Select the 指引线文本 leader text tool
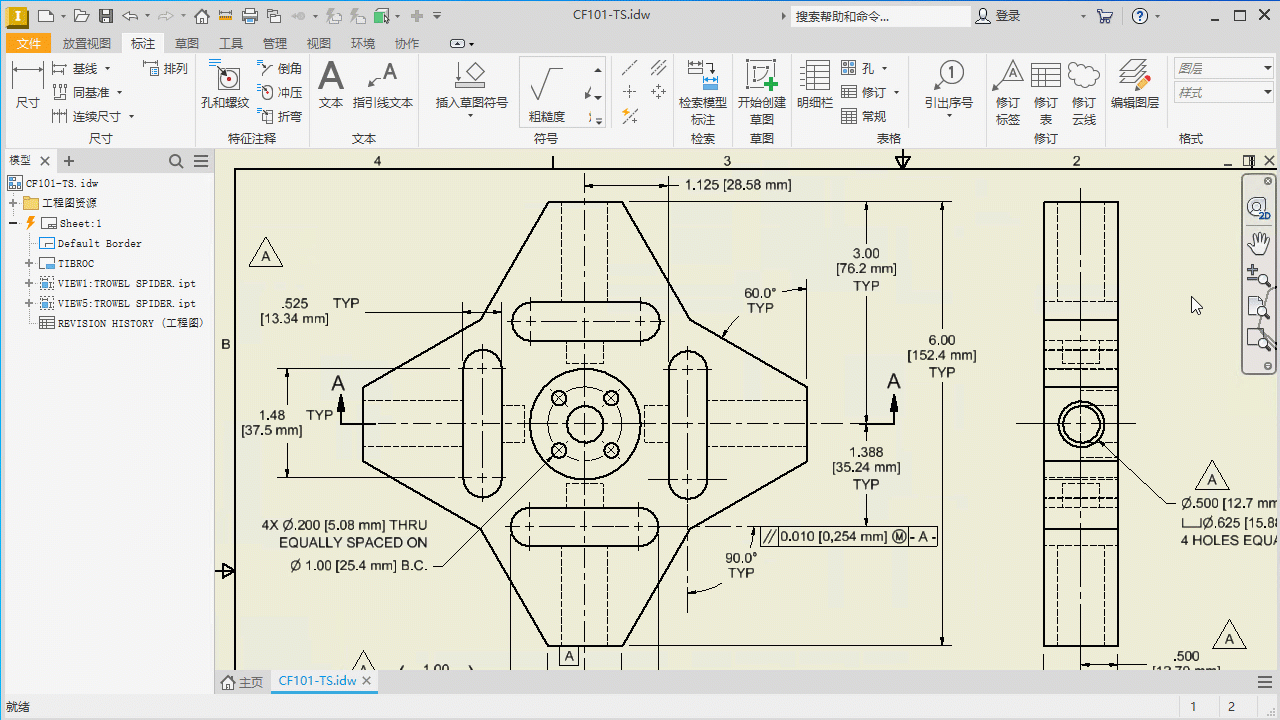 [x=383, y=85]
